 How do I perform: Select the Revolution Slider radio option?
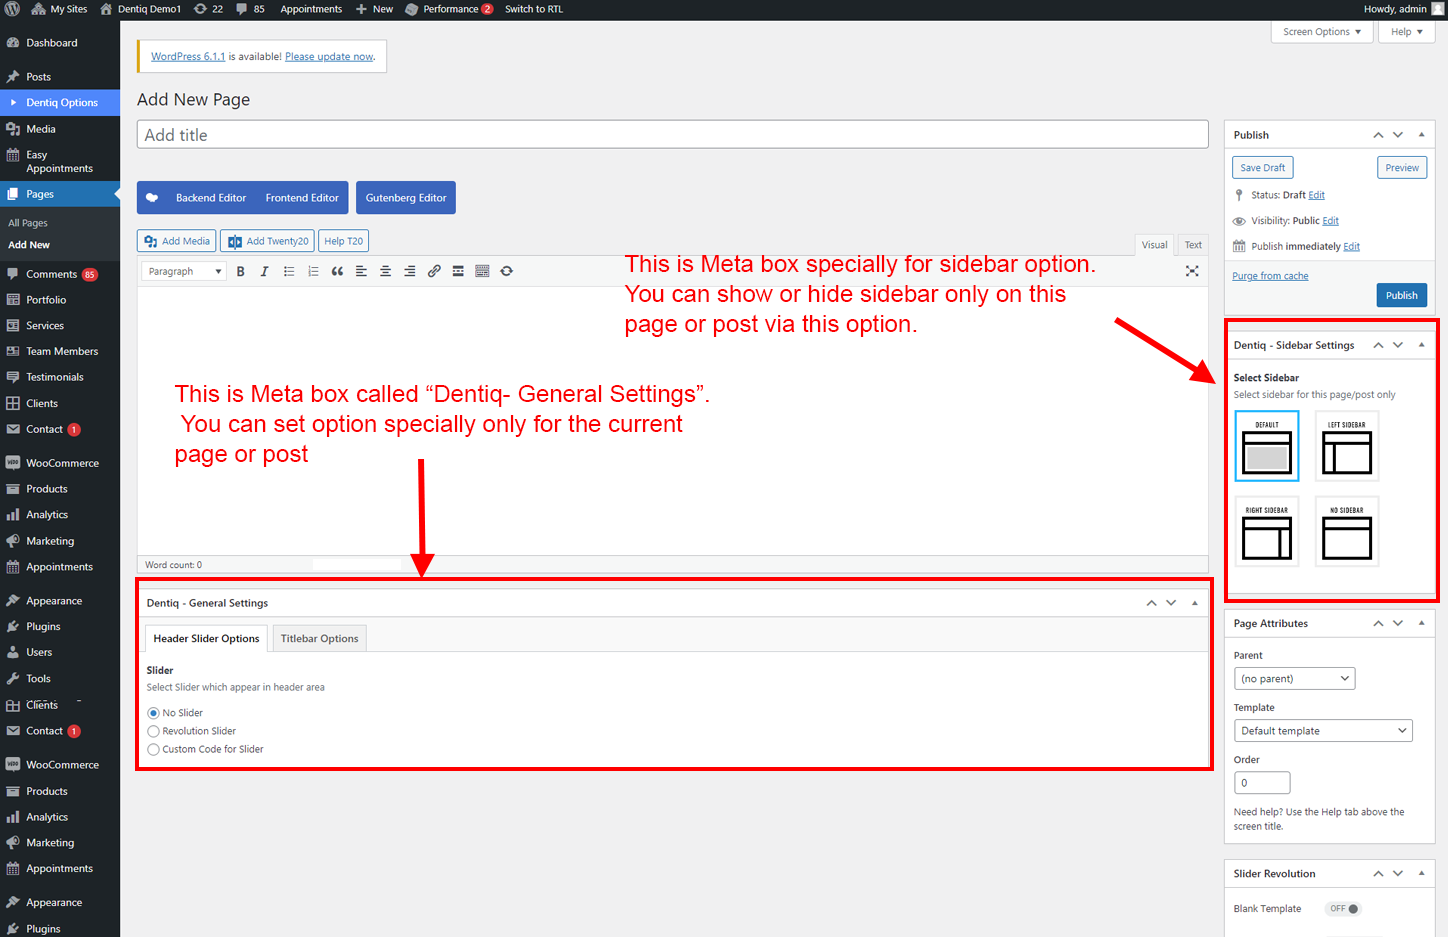[x=154, y=731]
